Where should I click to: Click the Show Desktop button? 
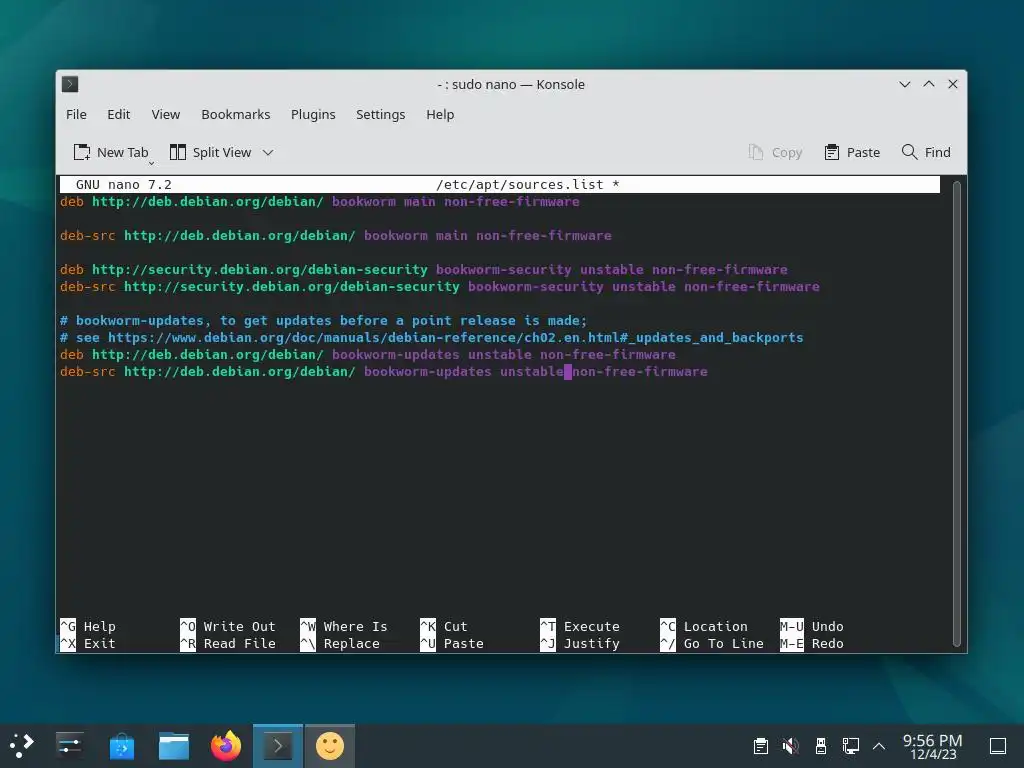pos(998,746)
